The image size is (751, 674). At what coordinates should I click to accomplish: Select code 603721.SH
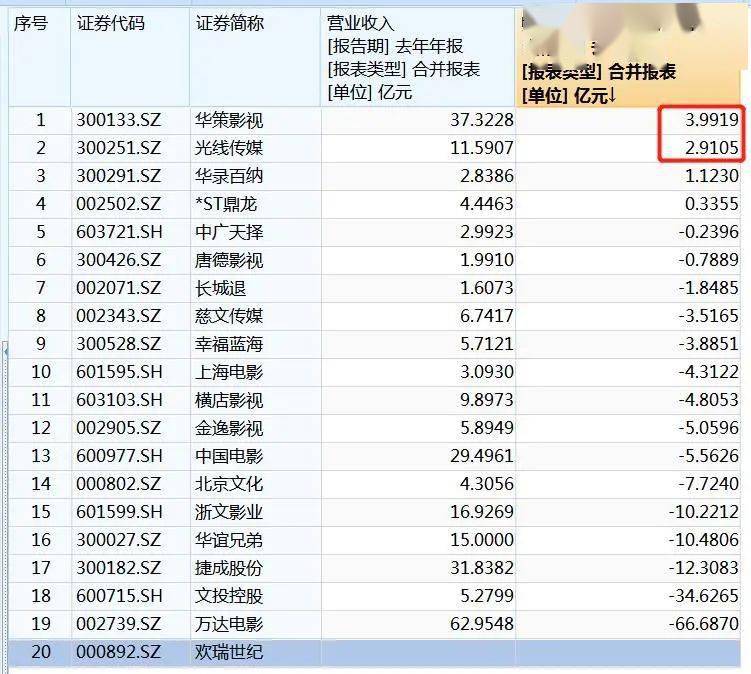[119, 232]
